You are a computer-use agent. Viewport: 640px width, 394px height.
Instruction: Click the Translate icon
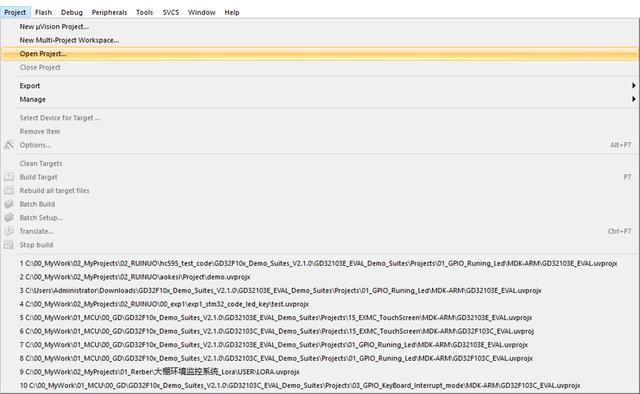(9, 231)
